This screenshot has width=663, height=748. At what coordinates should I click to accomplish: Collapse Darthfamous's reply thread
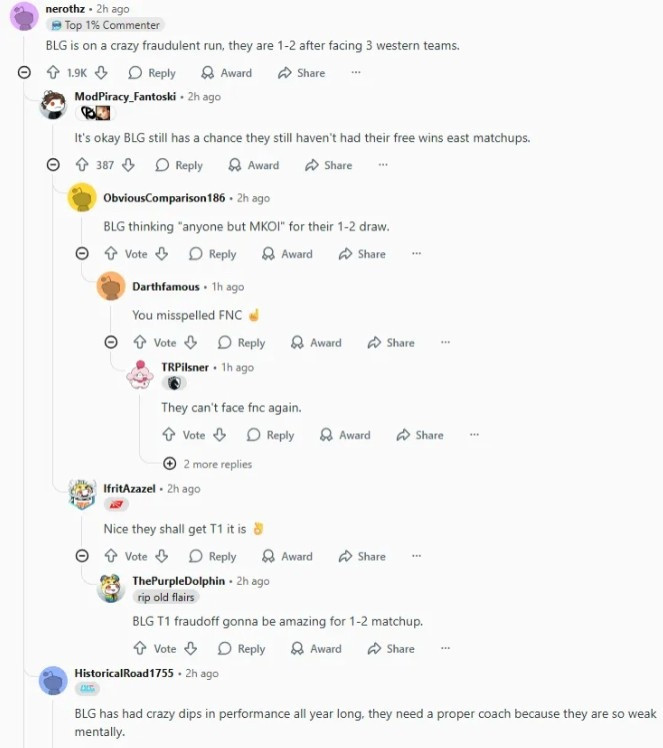(x=111, y=343)
